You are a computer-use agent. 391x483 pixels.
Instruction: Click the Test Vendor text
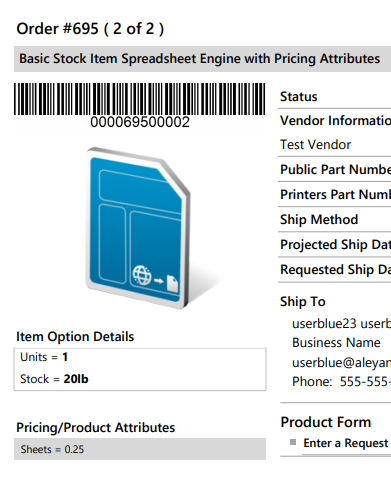315,145
